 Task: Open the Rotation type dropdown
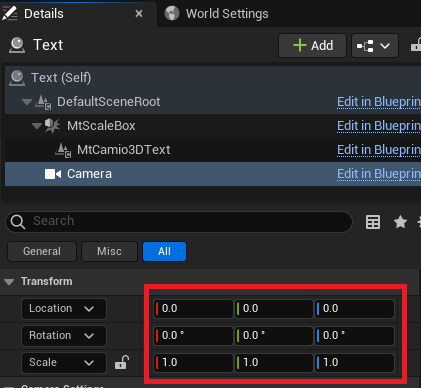(x=64, y=336)
